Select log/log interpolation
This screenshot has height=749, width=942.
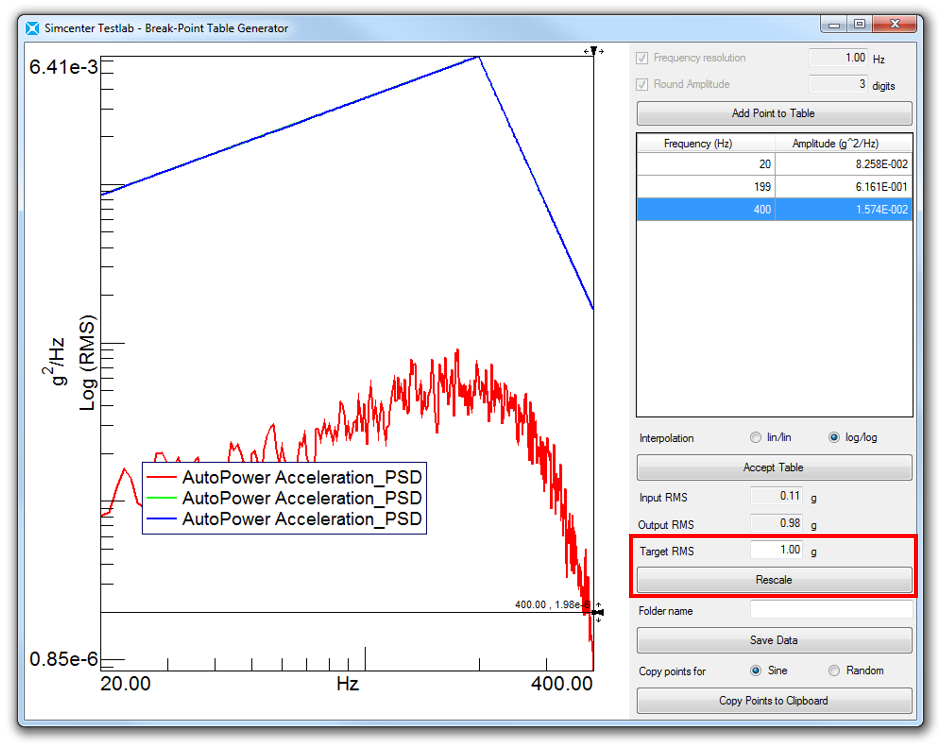pyautogui.click(x=834, y=438)
